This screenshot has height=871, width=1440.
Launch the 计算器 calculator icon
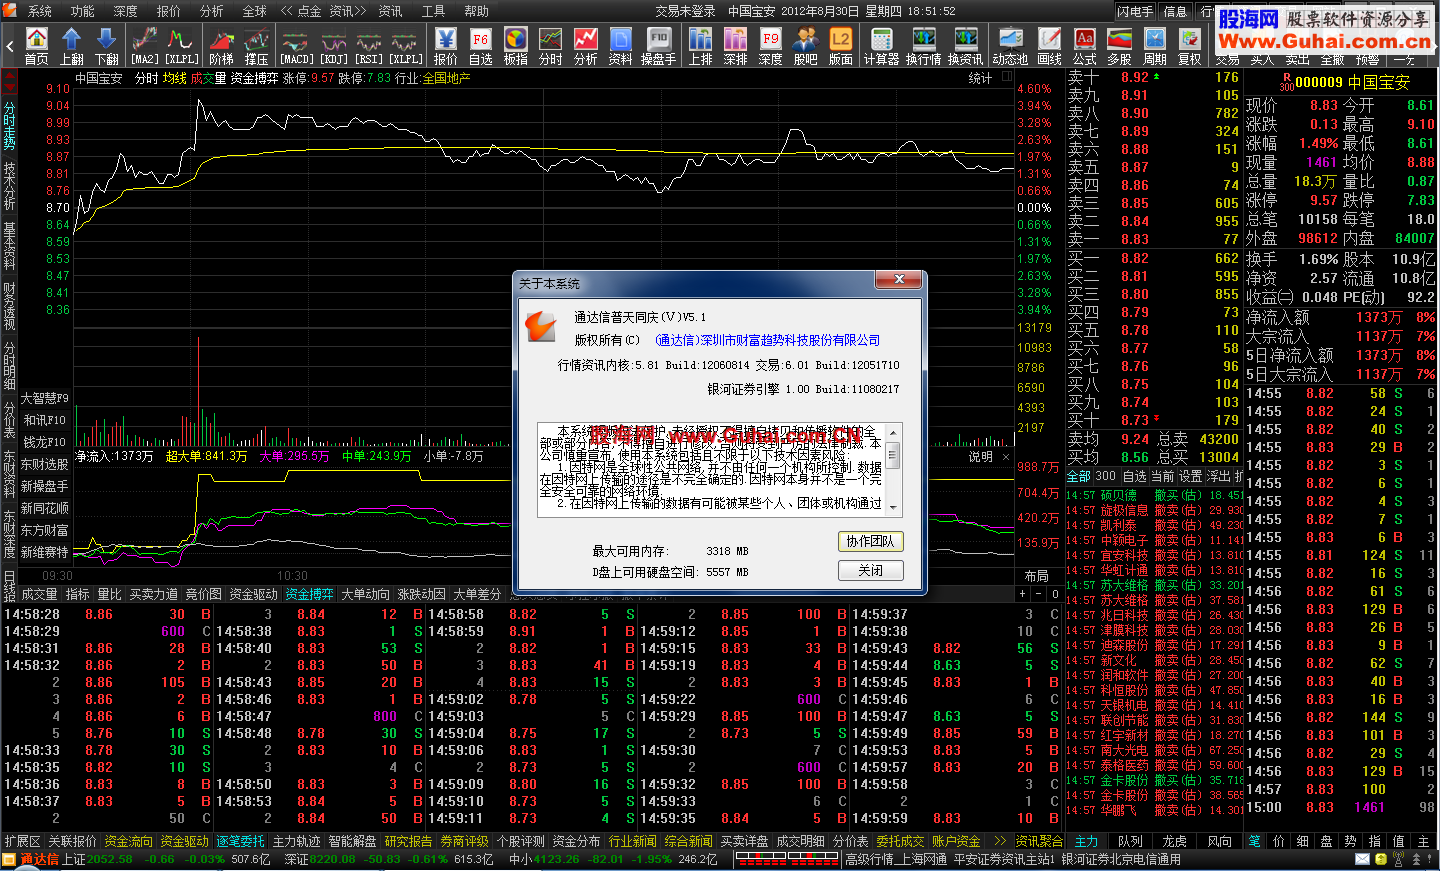click(x=882, y=46)
